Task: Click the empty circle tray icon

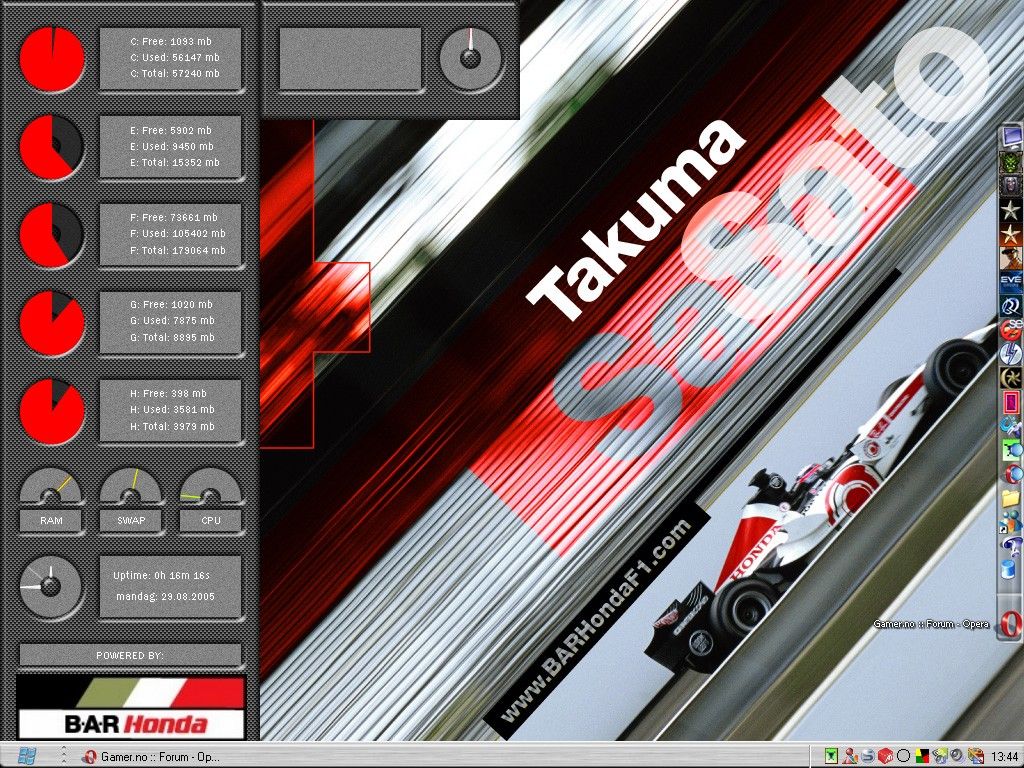Action: (903, 756)
